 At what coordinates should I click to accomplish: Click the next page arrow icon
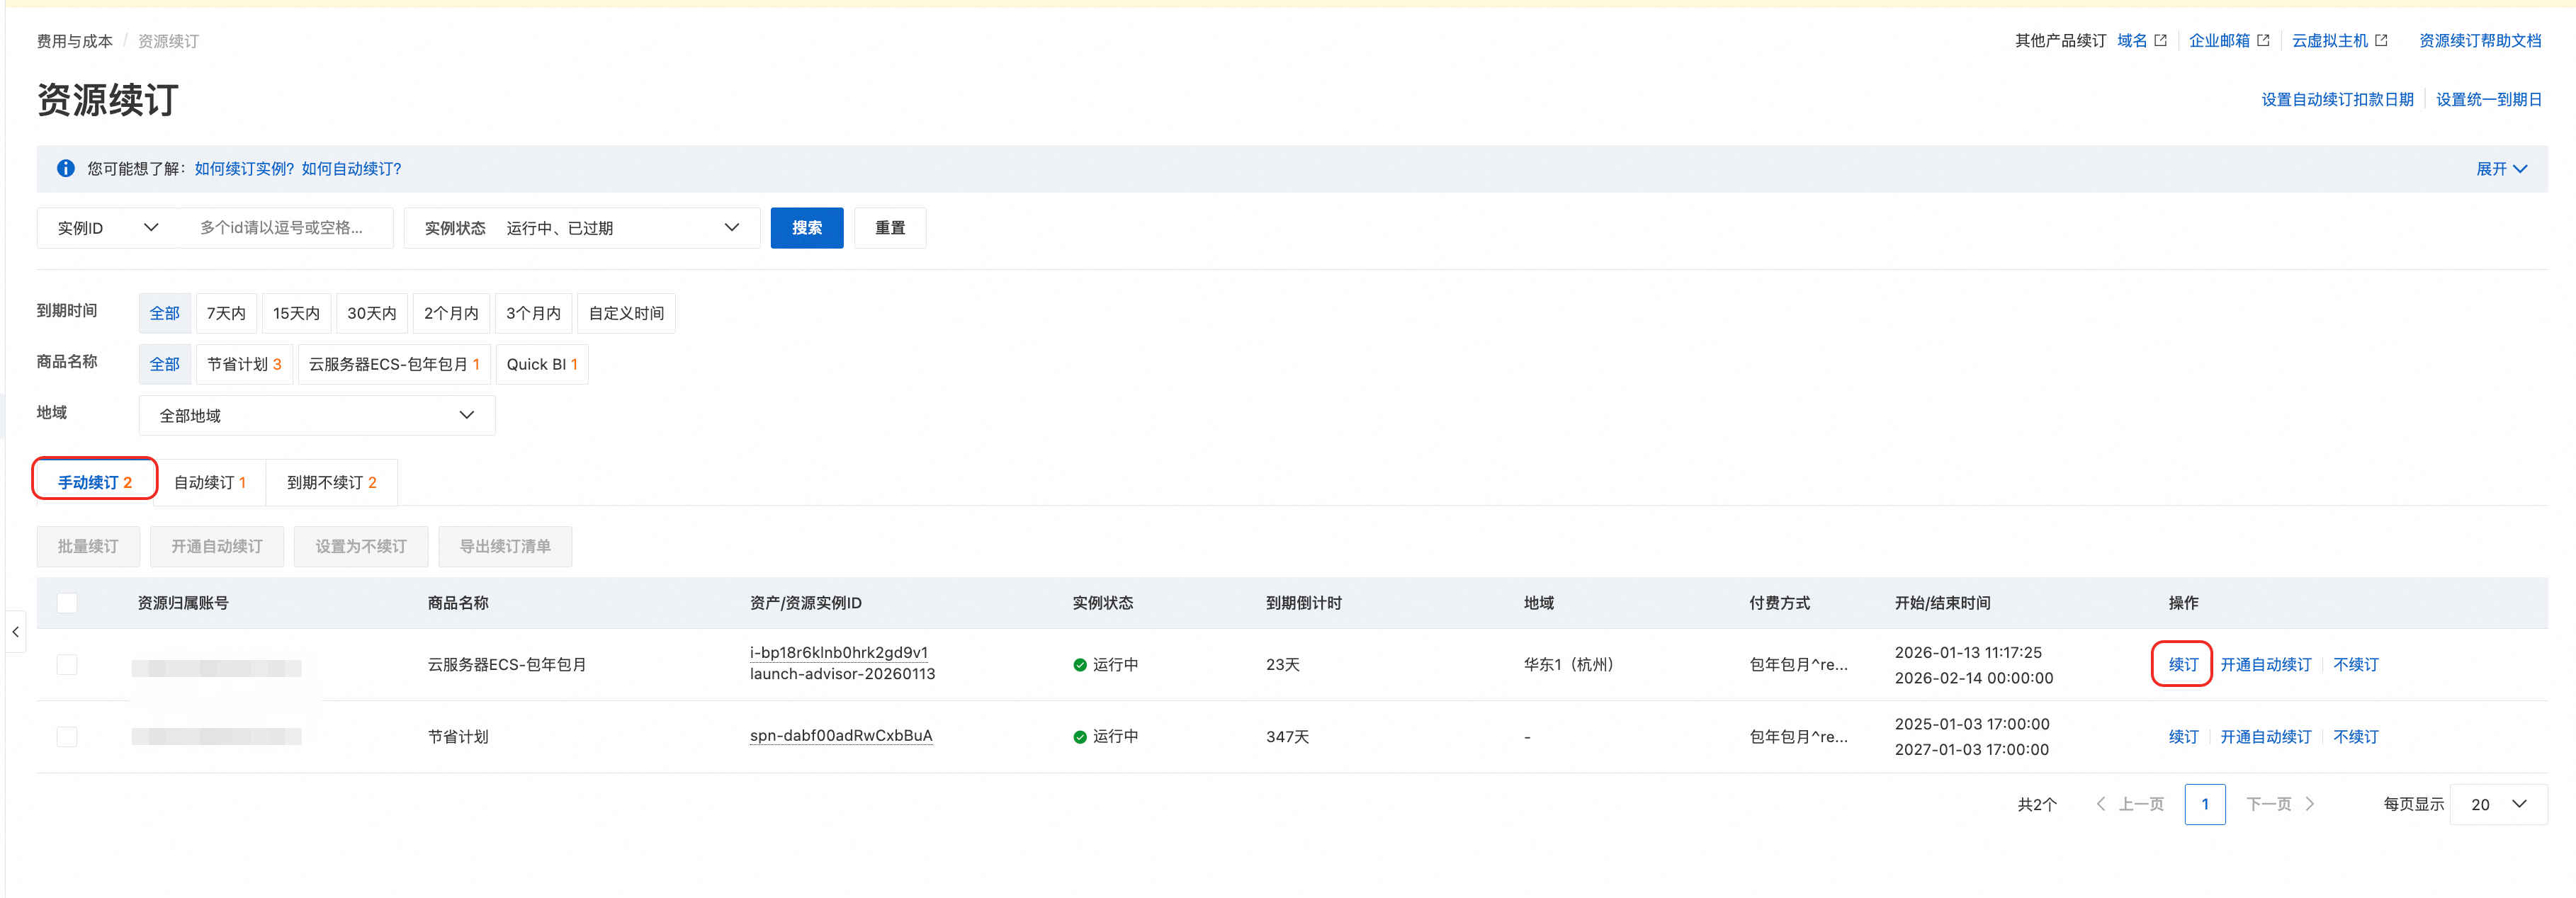[x=2310, y=804]
